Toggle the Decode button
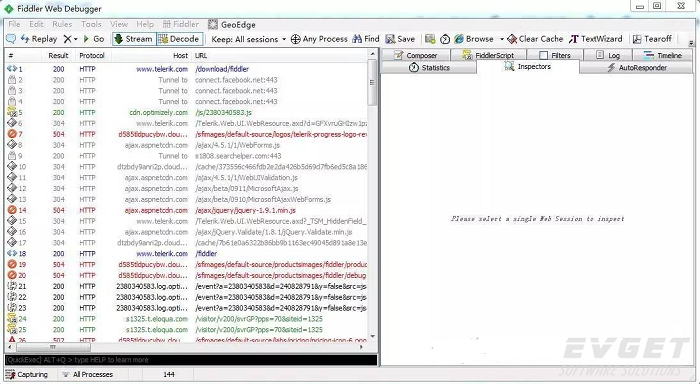This screenshot has width=700, height=384. [x=179, y=39]
